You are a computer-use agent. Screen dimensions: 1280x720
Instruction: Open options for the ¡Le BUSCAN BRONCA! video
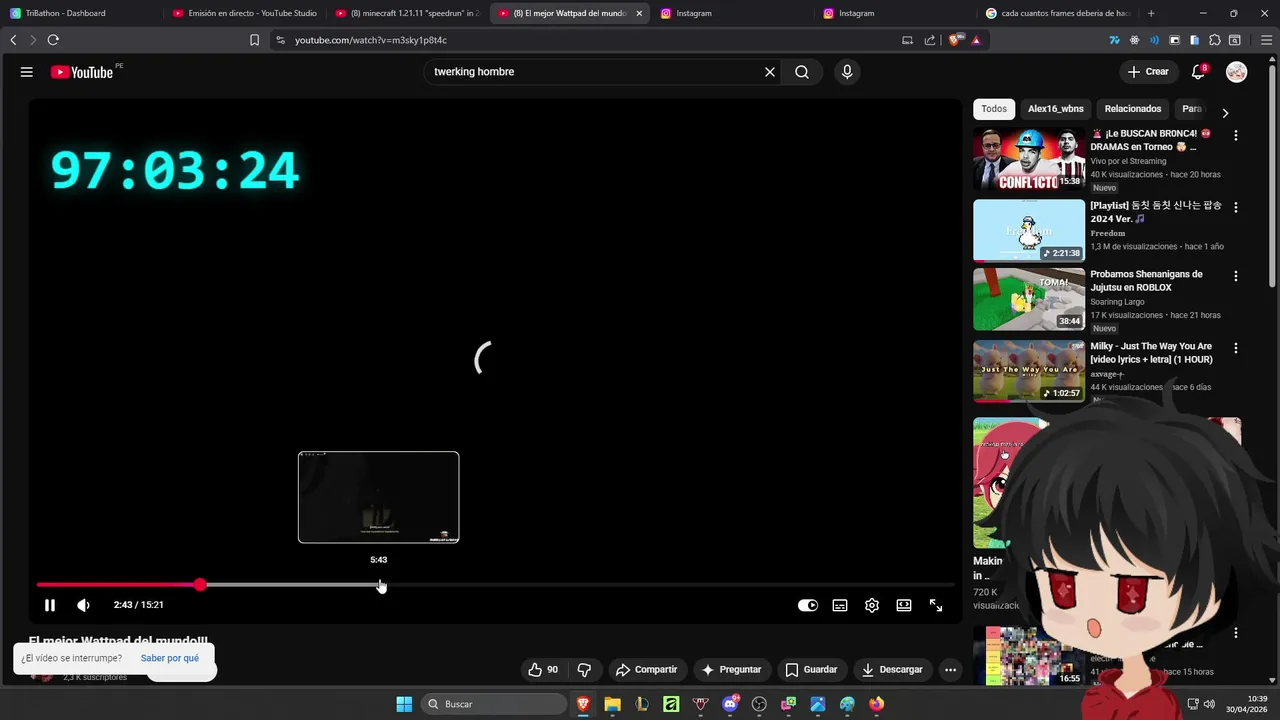(1236, 135)
